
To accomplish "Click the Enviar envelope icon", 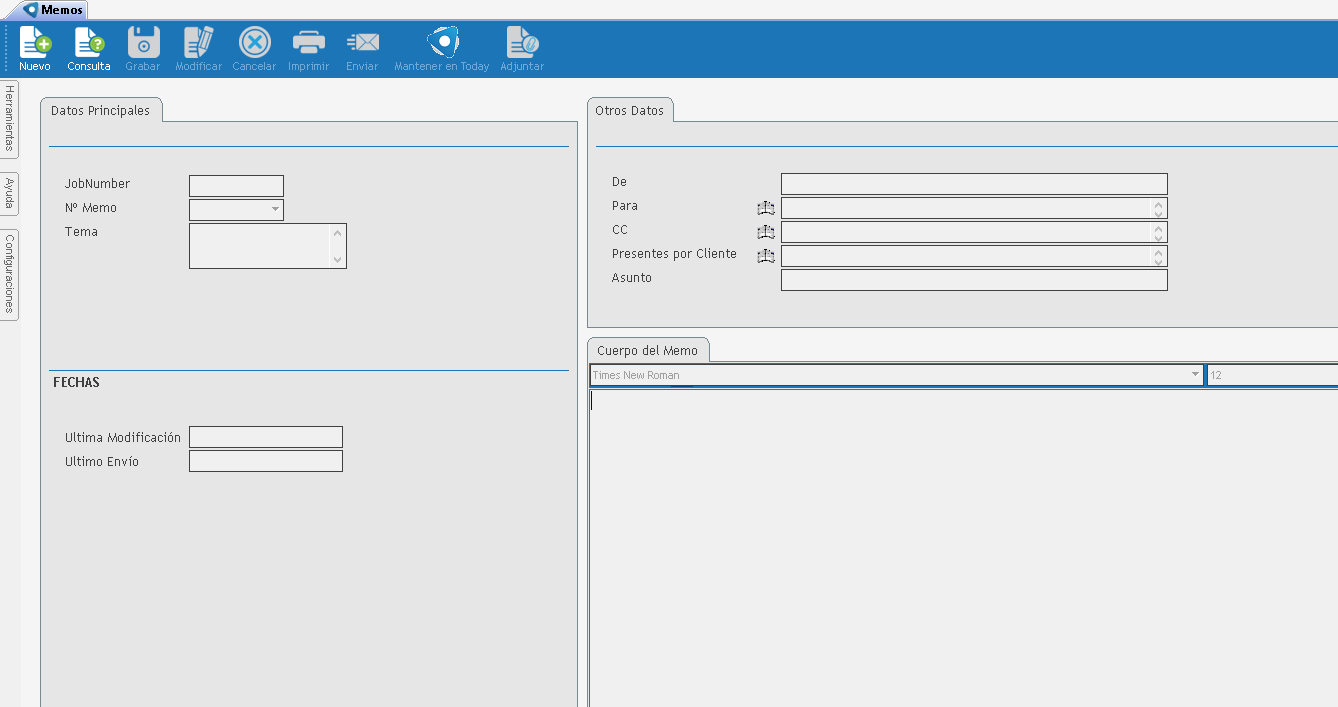I will pos(362,44).
